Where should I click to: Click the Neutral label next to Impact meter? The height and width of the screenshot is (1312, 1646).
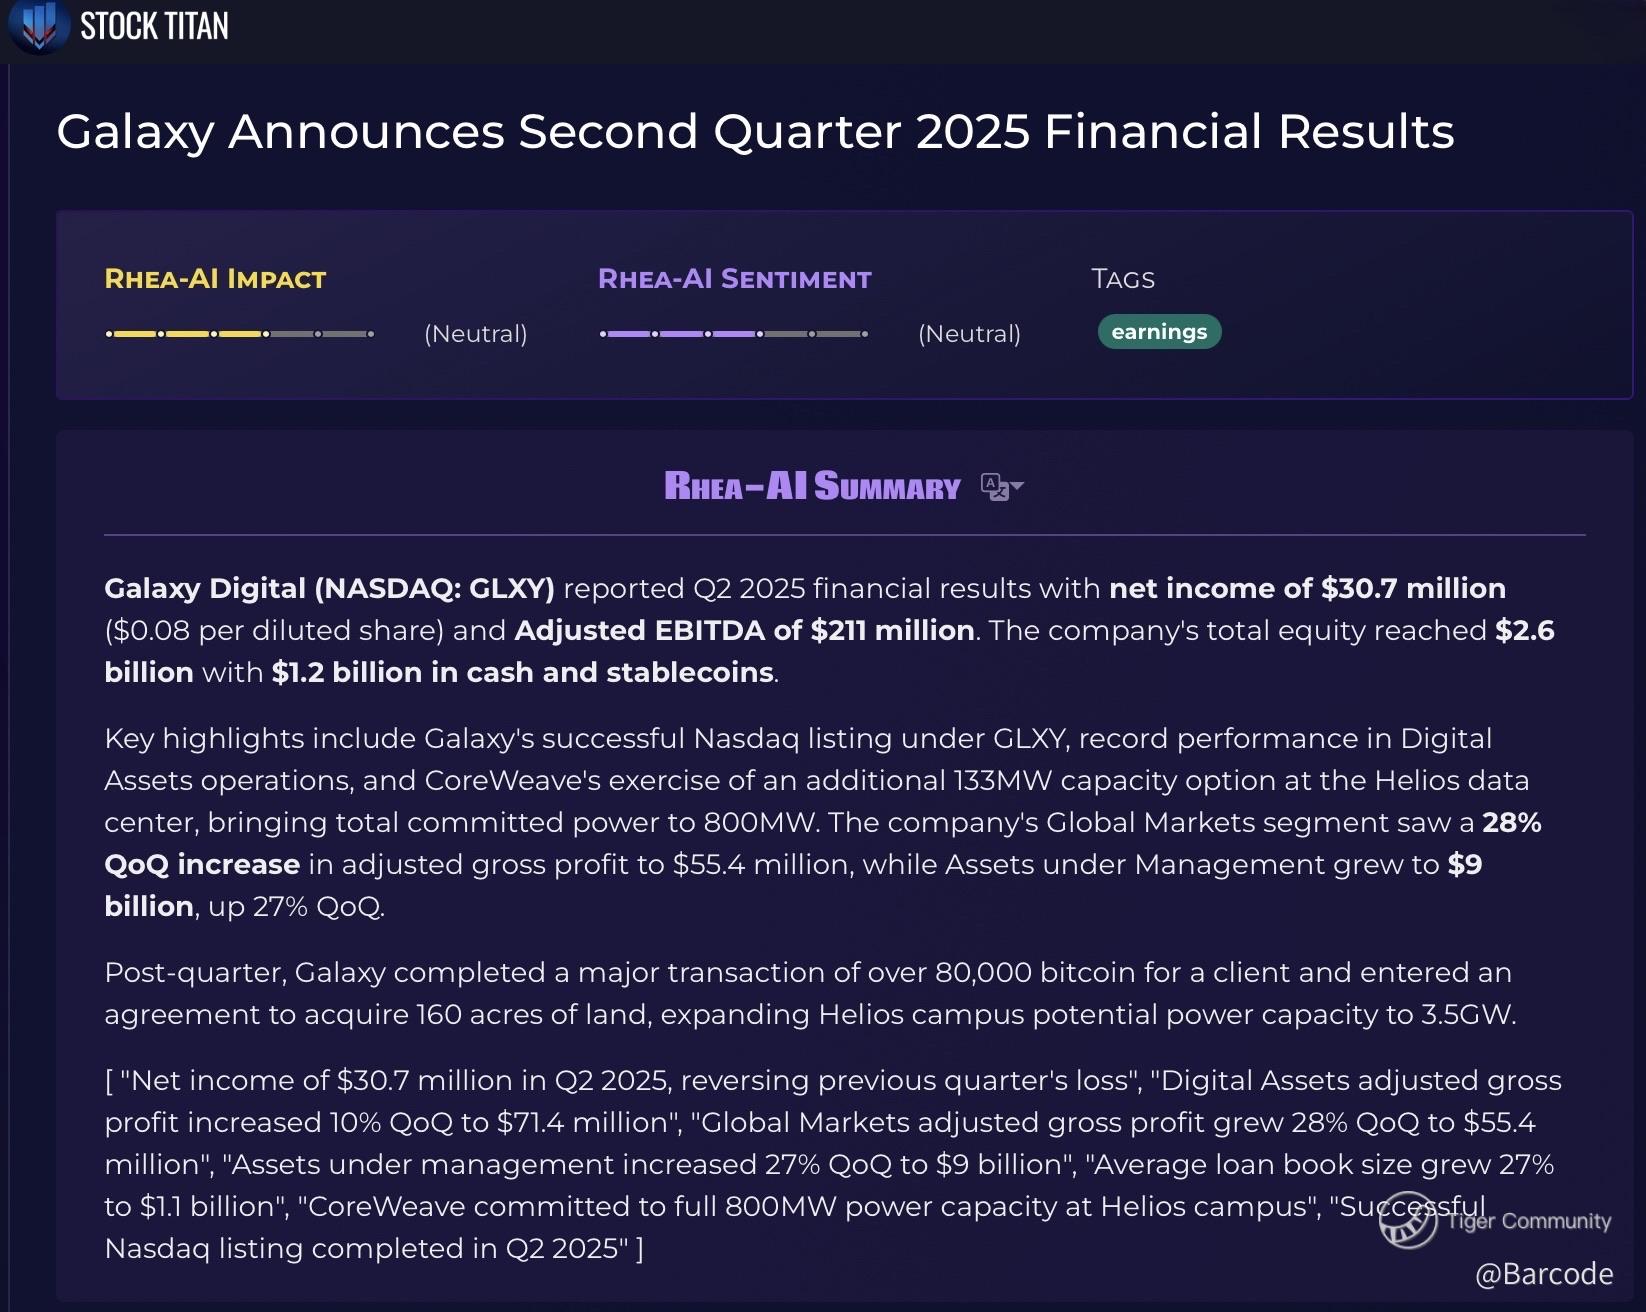click(x=476, y=334)
